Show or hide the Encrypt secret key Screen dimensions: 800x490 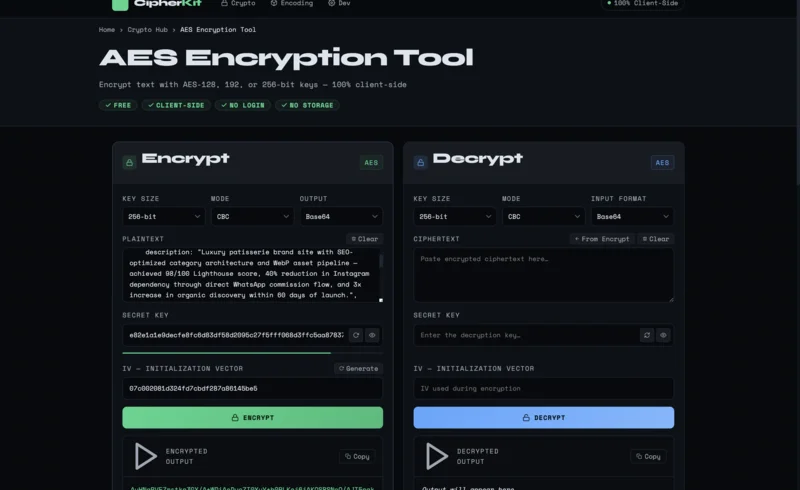click(x=372, y=335)
